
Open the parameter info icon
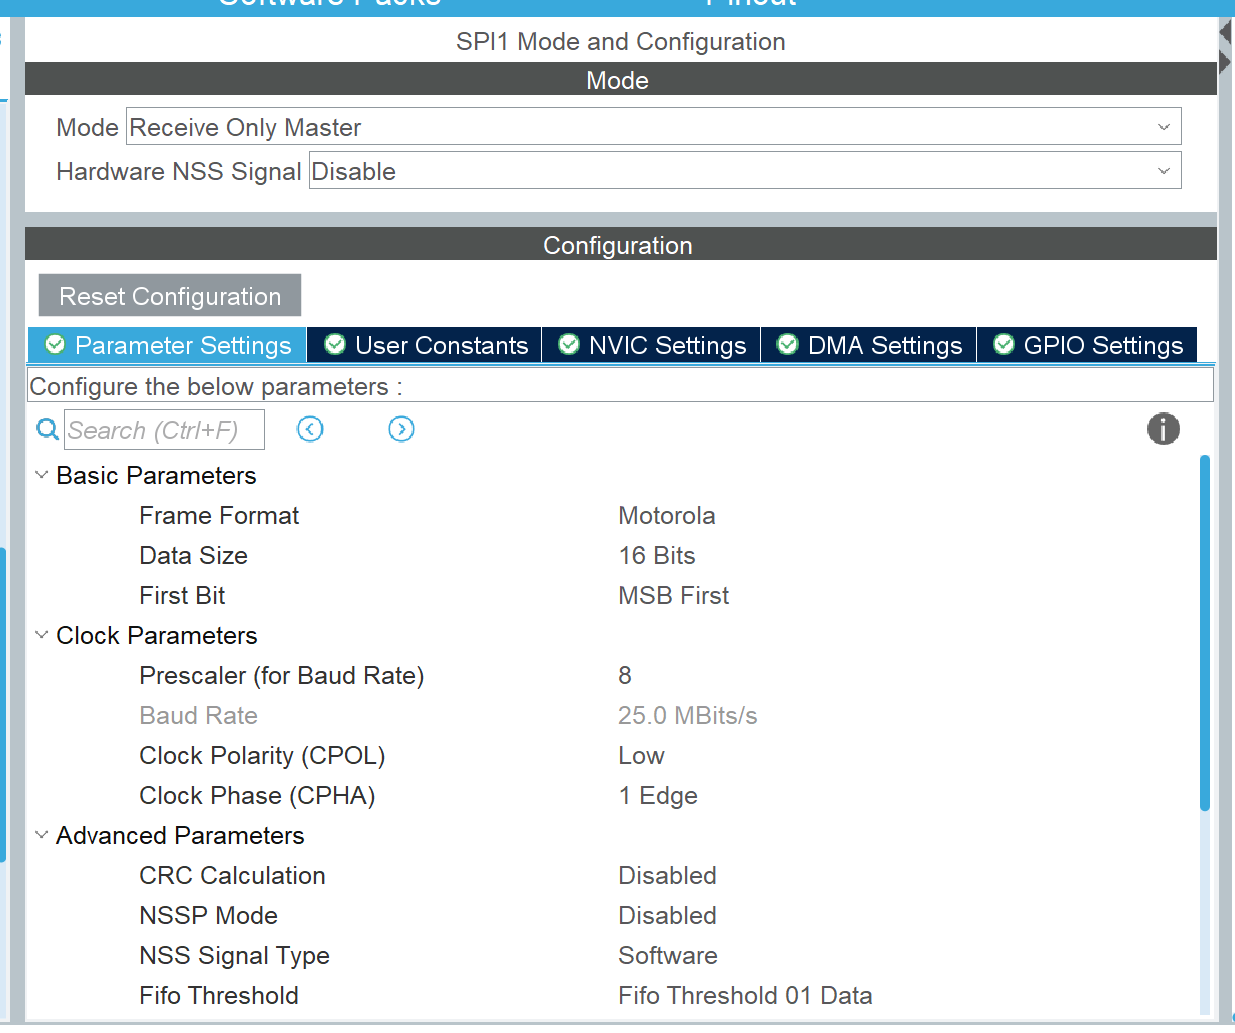(1162, 430)
